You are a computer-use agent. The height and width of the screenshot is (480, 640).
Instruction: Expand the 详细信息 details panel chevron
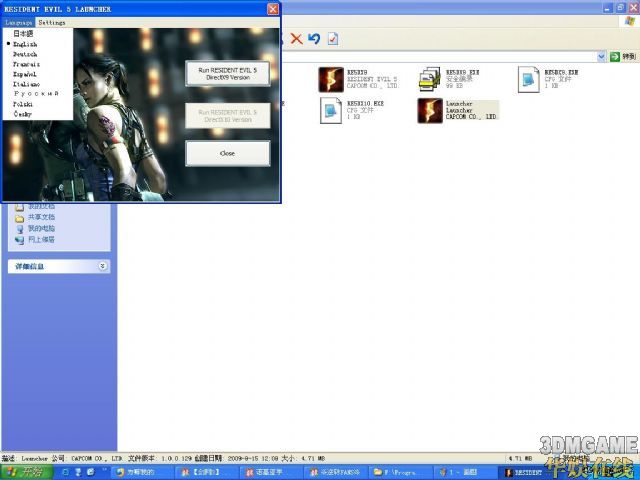click(102, 266)
